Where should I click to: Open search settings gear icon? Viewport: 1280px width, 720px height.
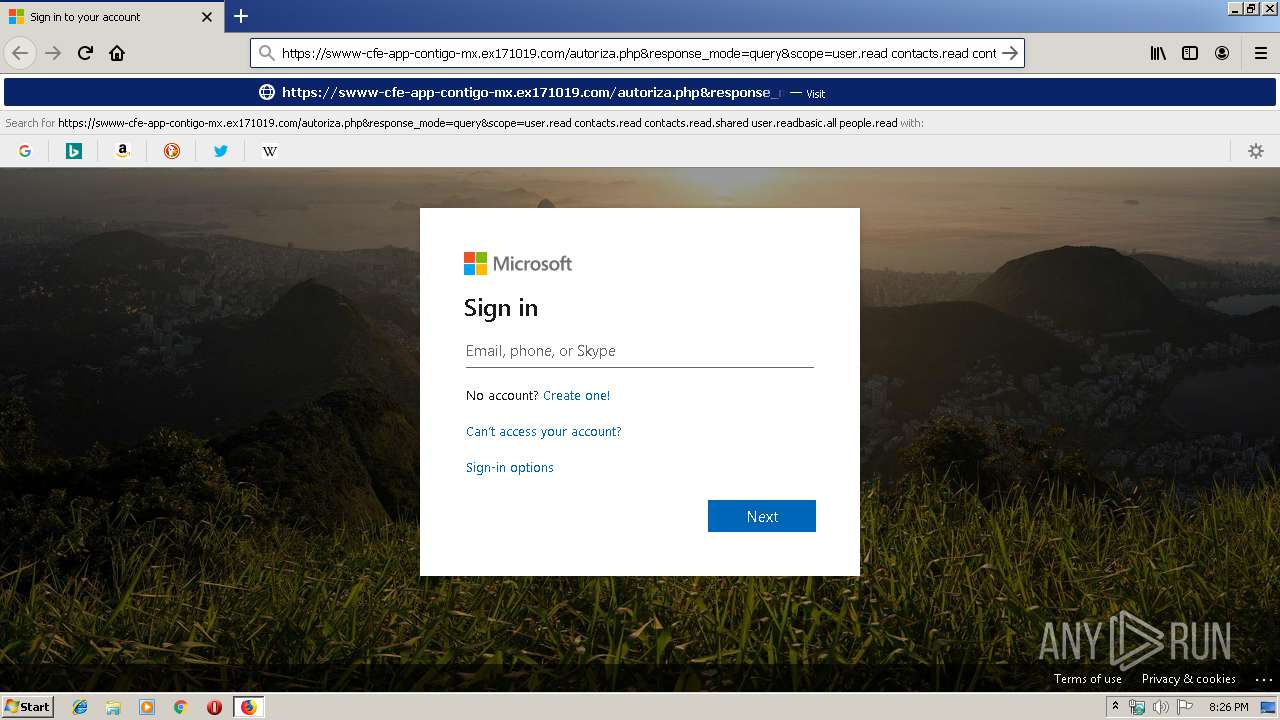(1256, 151)
